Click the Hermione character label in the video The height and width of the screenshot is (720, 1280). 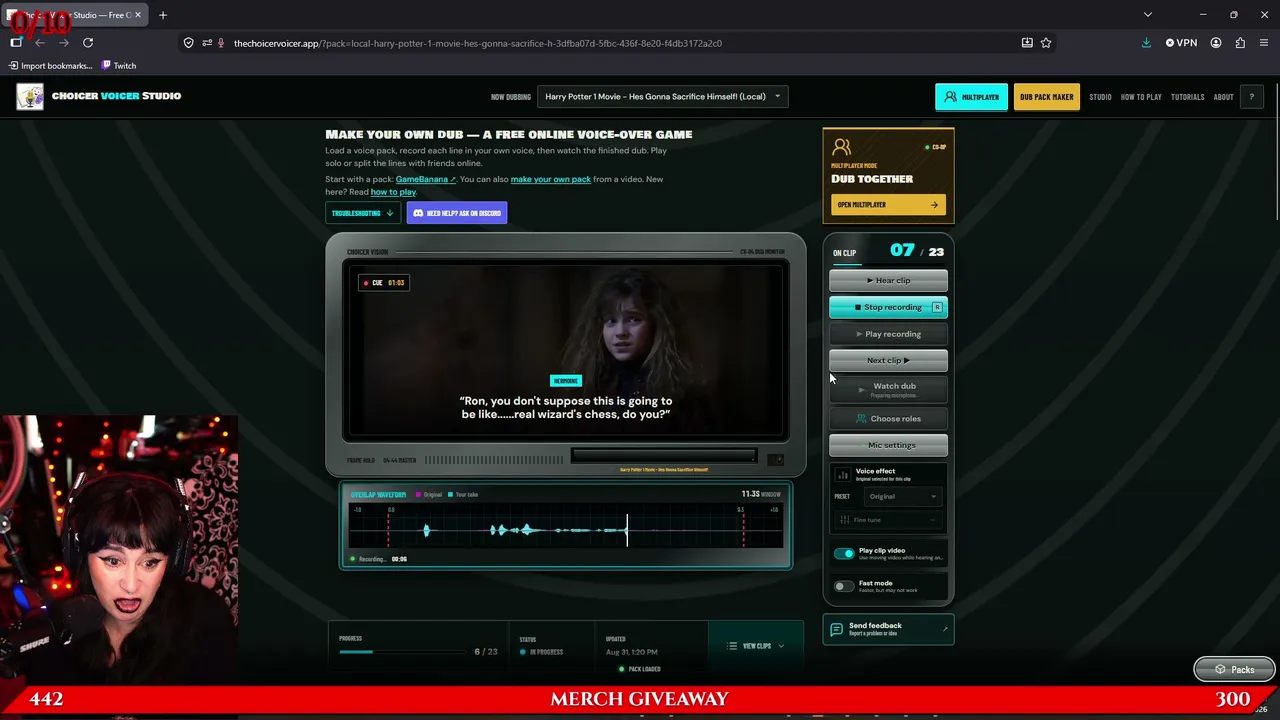pyautogui.click(x=566, y=381)
